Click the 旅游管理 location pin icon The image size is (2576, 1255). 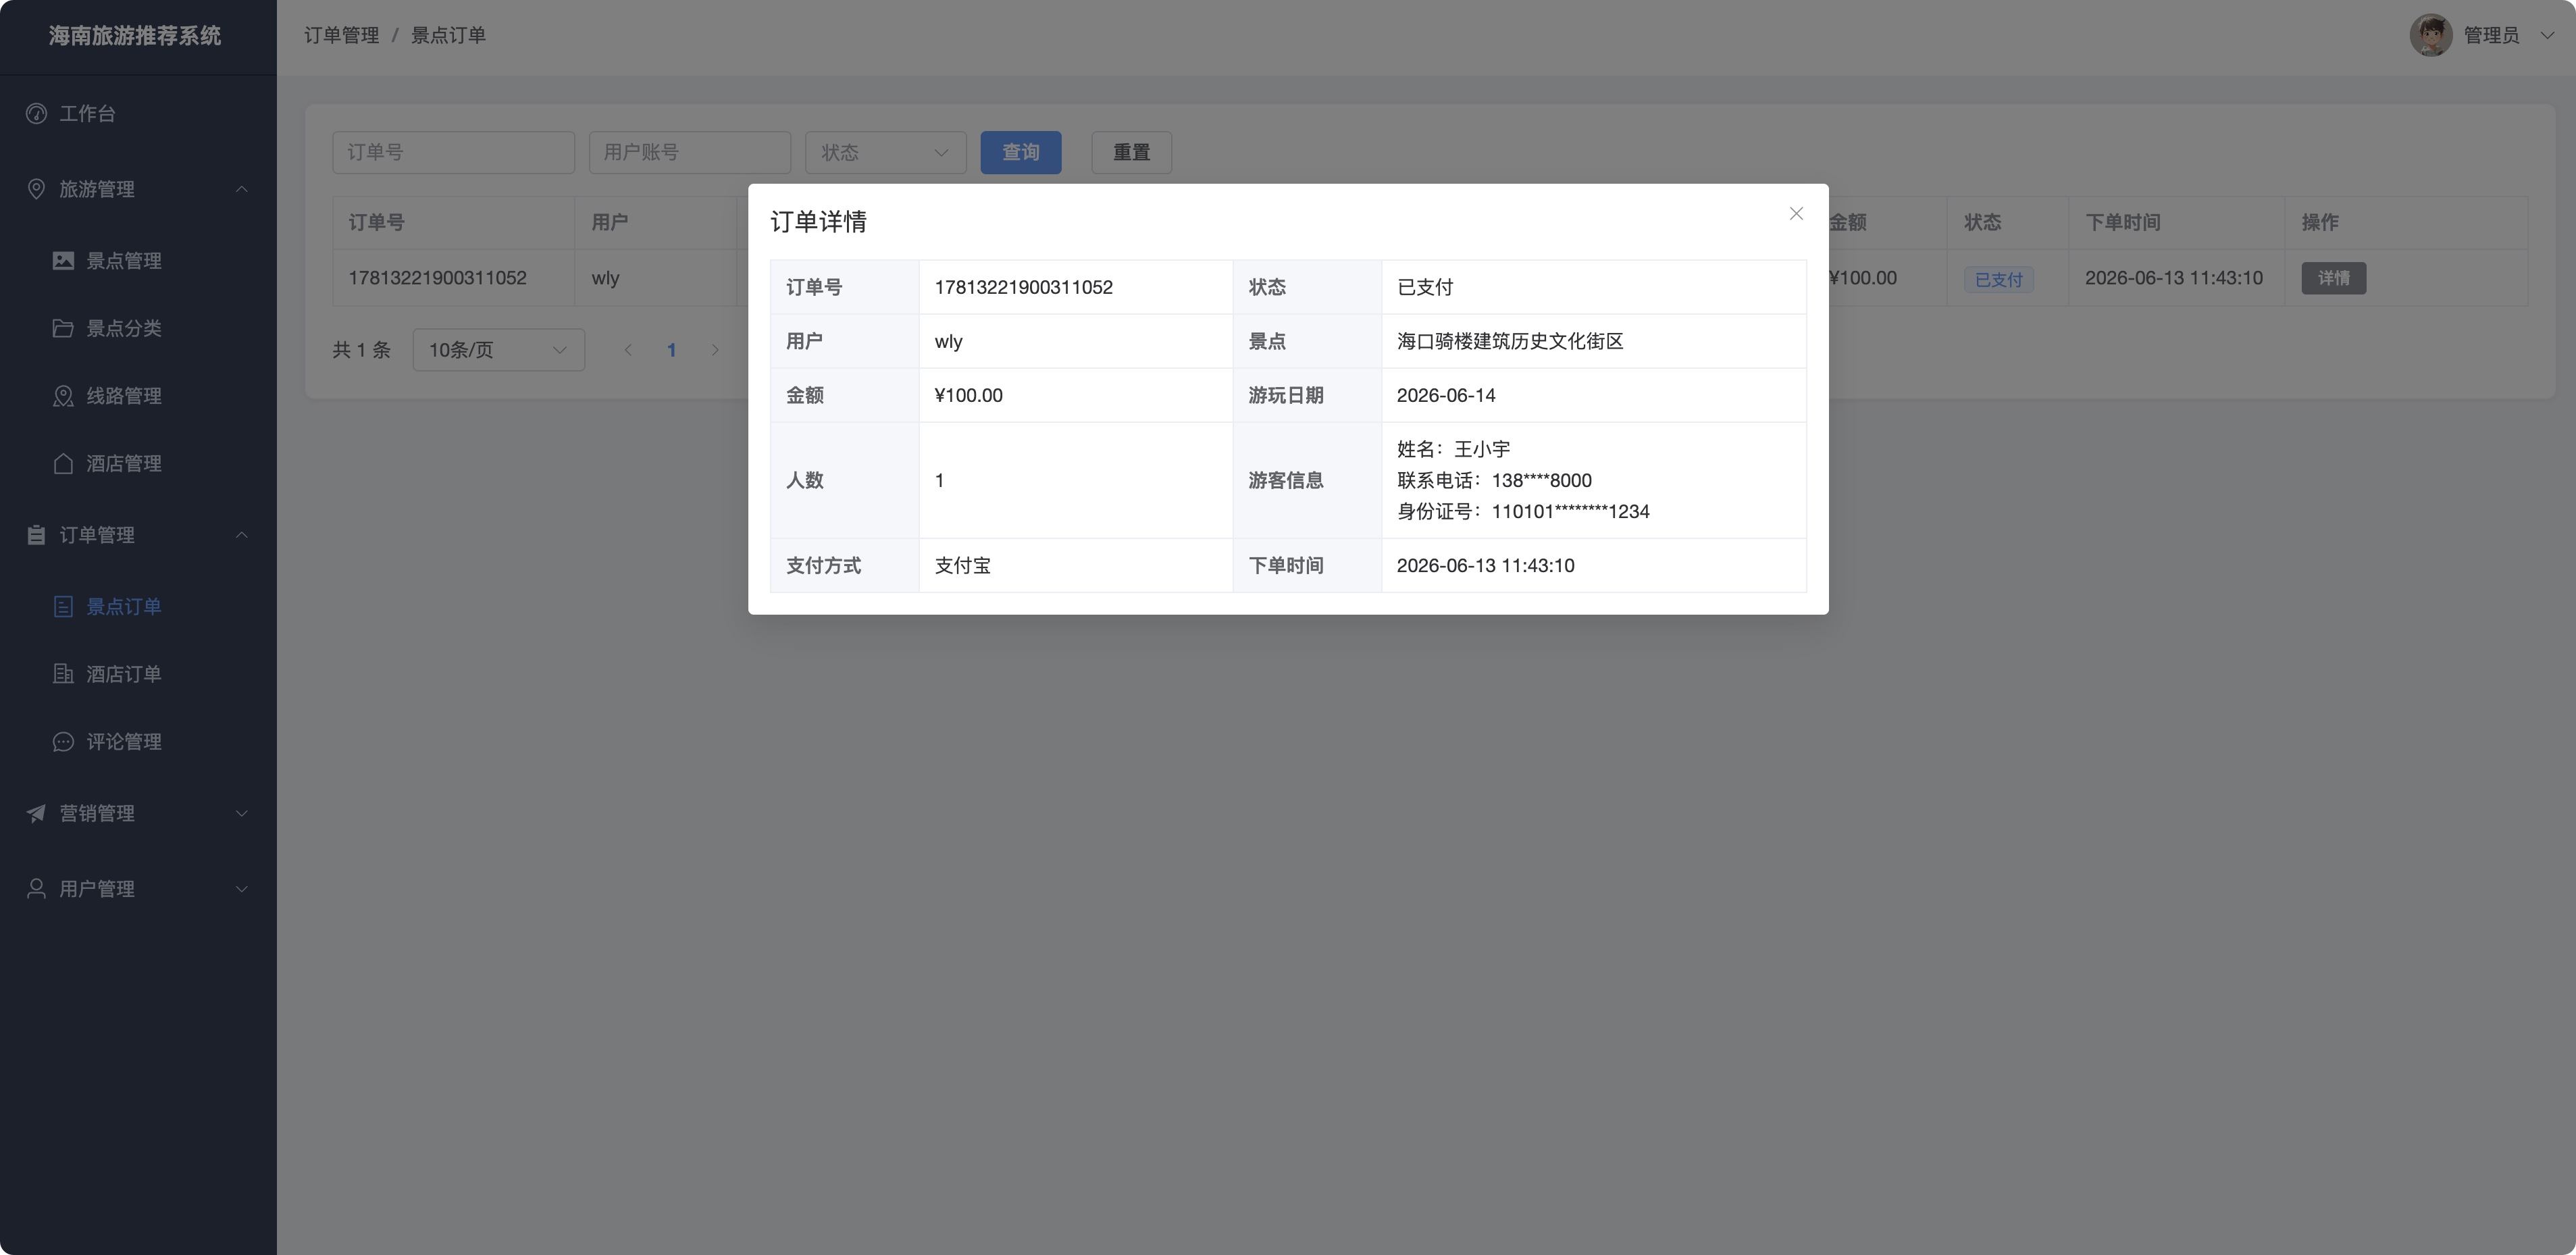tap(37, 189)
